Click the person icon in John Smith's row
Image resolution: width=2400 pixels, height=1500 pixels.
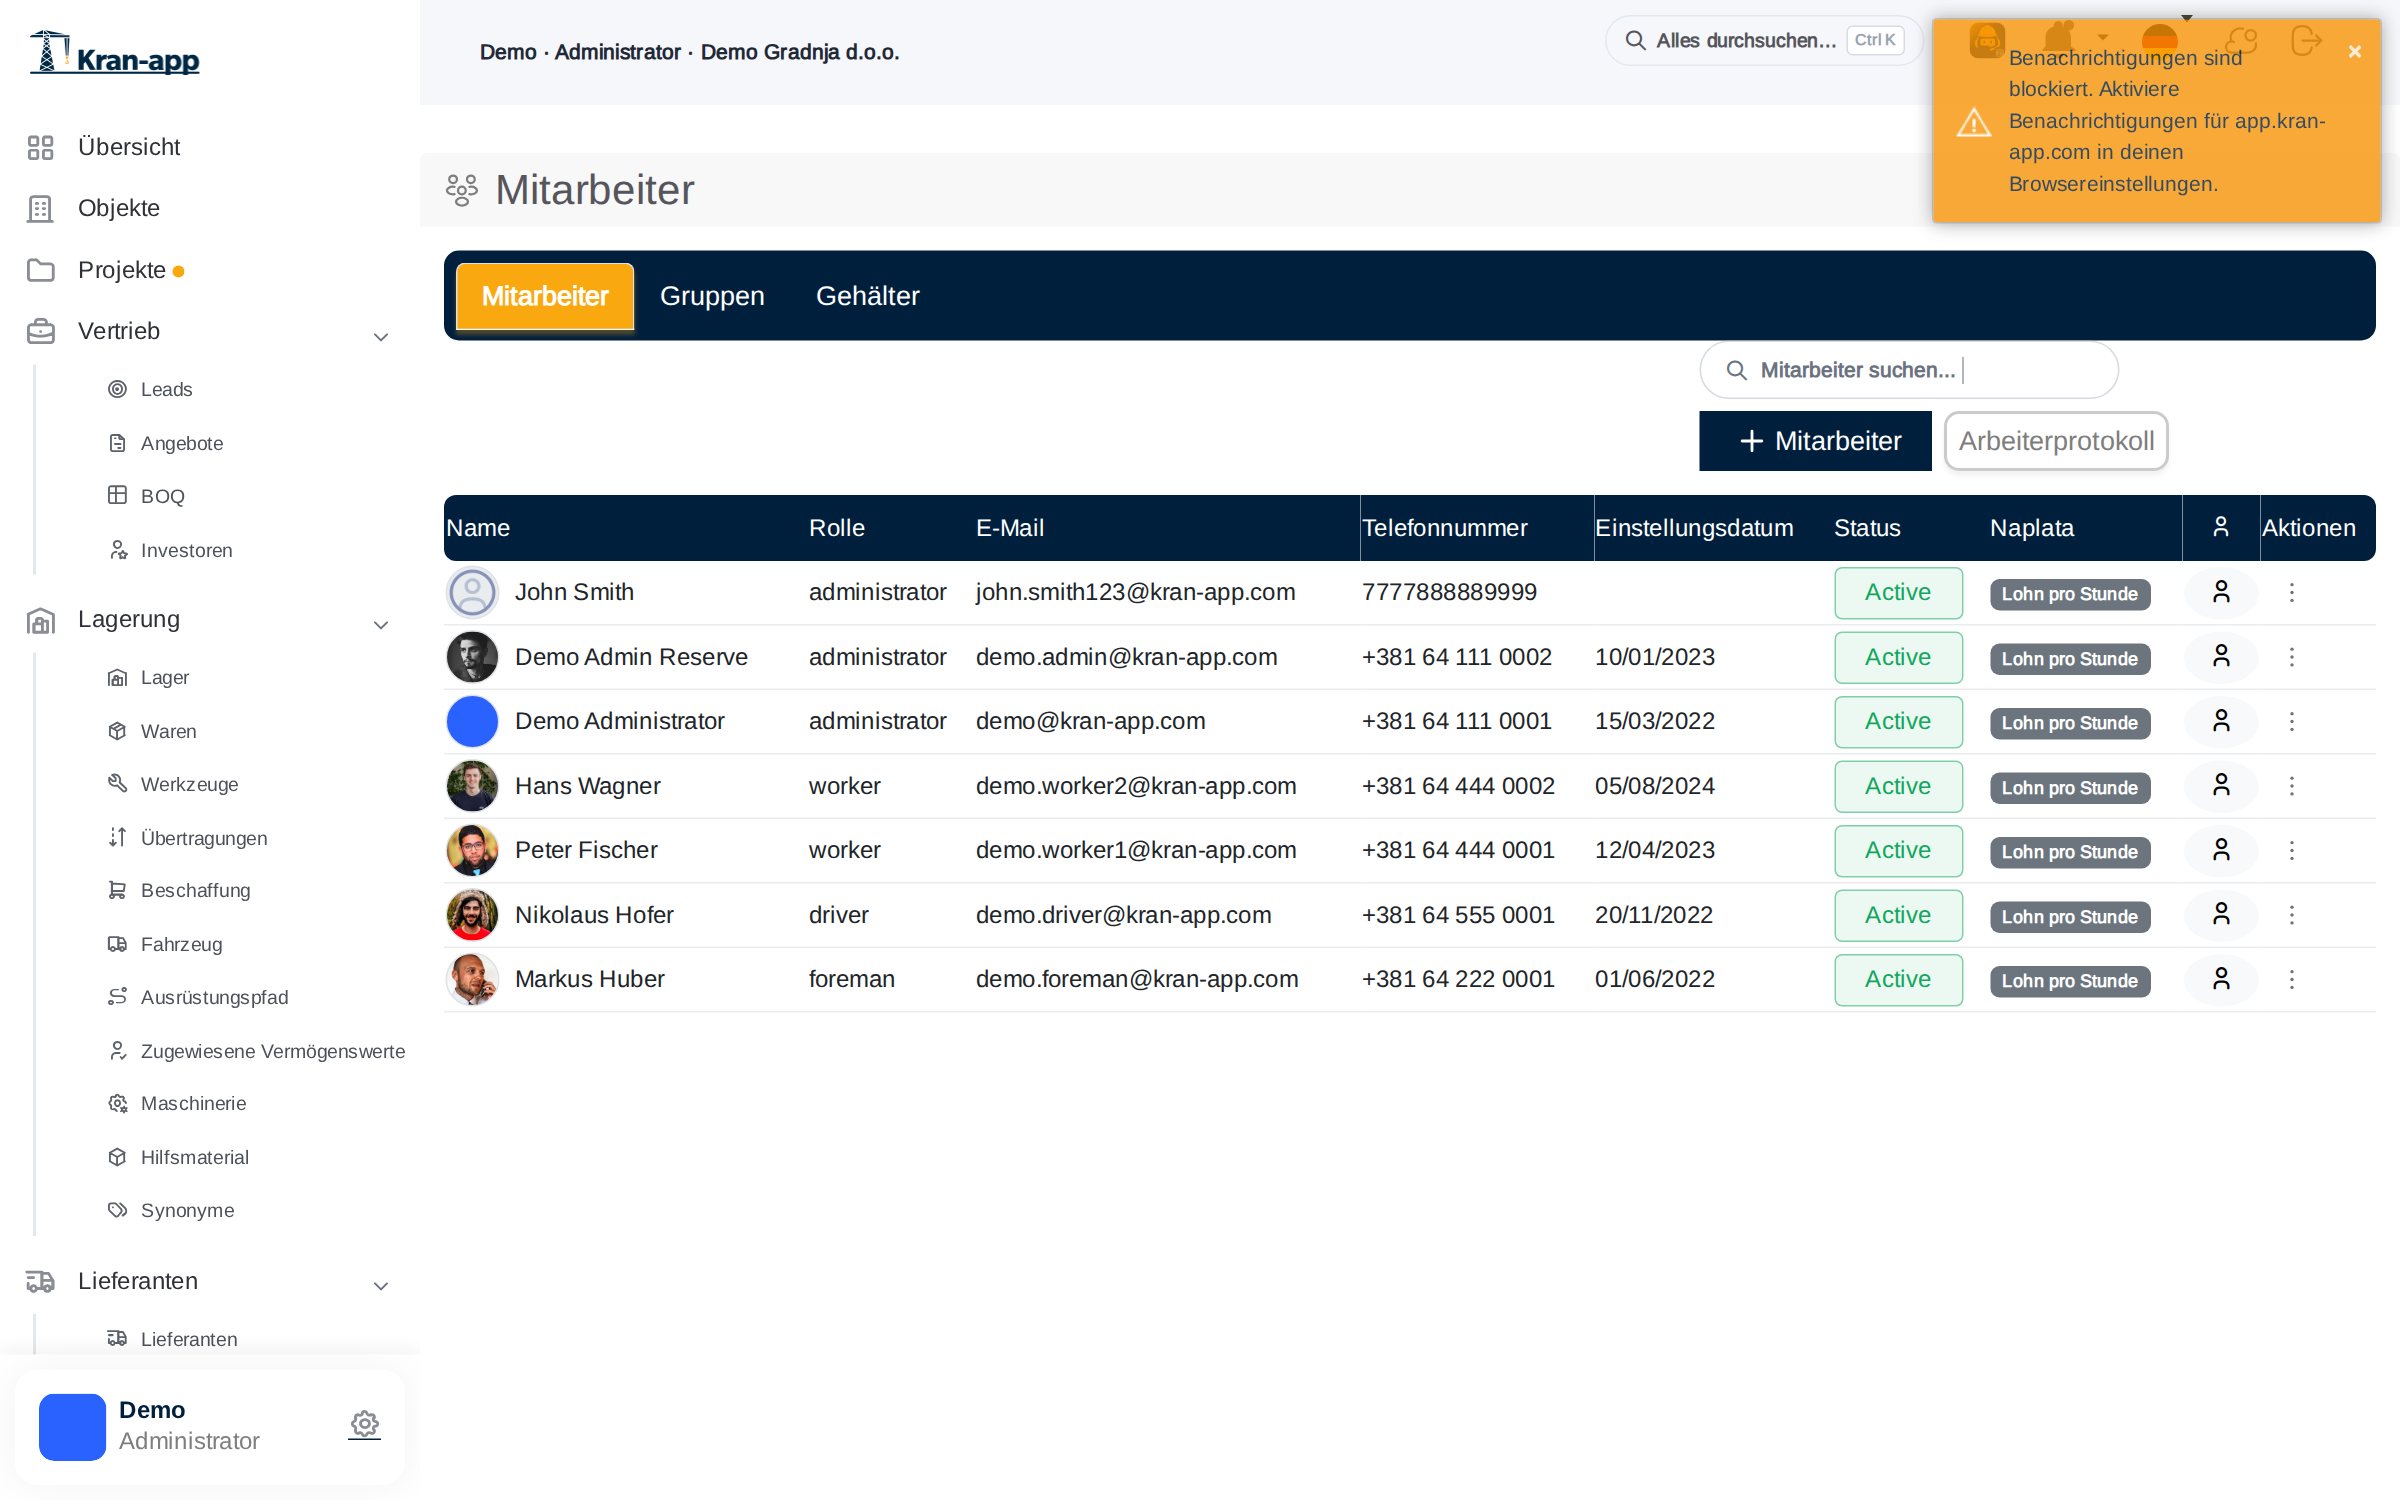click(x=2221, y=592)
